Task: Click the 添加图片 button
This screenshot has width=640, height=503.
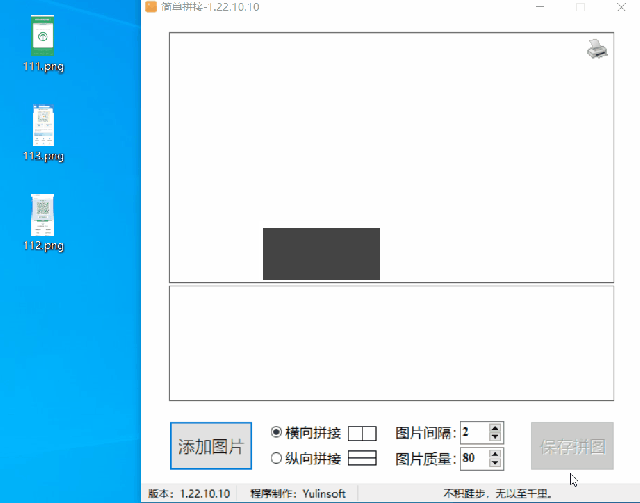Action: click(x=211, y=446)
